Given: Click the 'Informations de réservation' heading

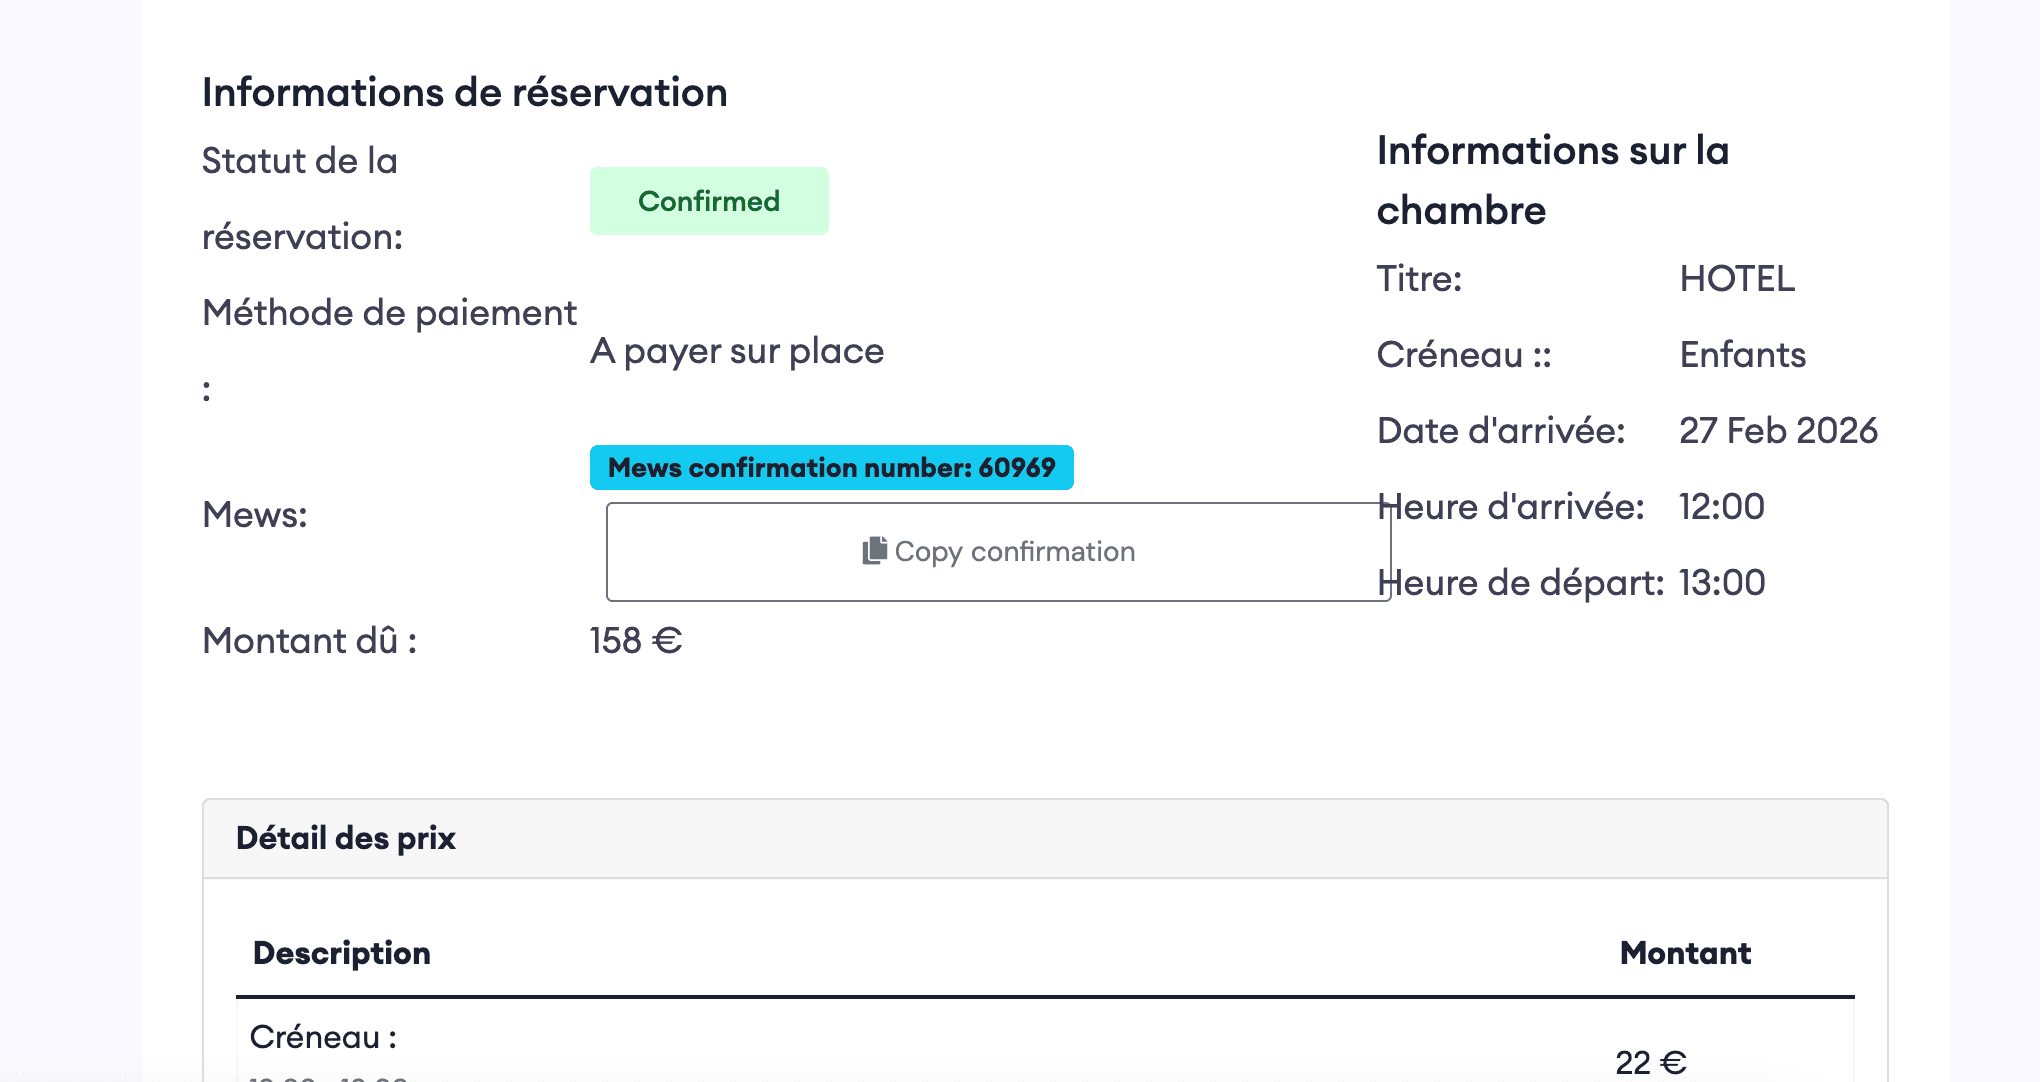Looking at the screenshot, I should tap(464, 92).
